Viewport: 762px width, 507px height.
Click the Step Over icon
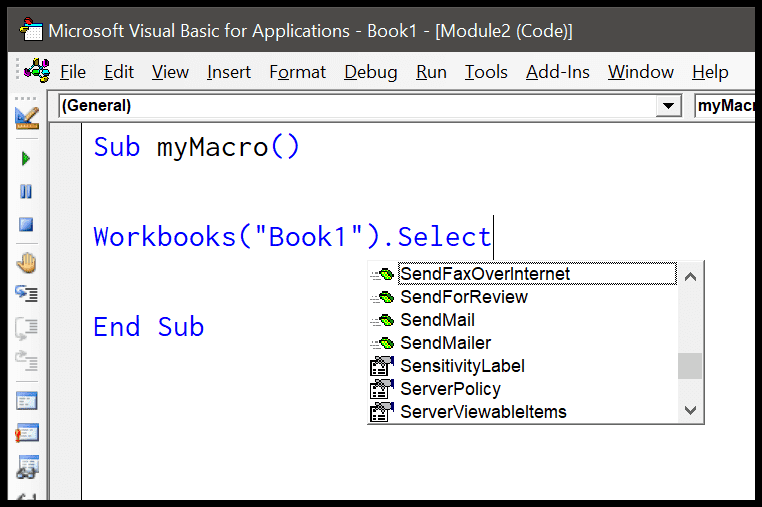(26, 328)
